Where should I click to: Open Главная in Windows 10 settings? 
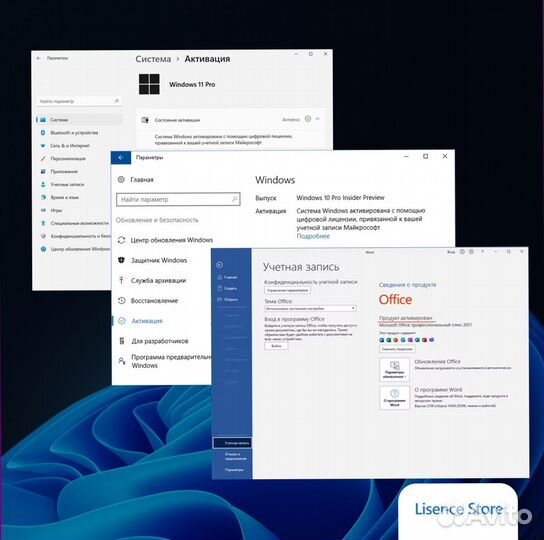[x=136, y=179]
